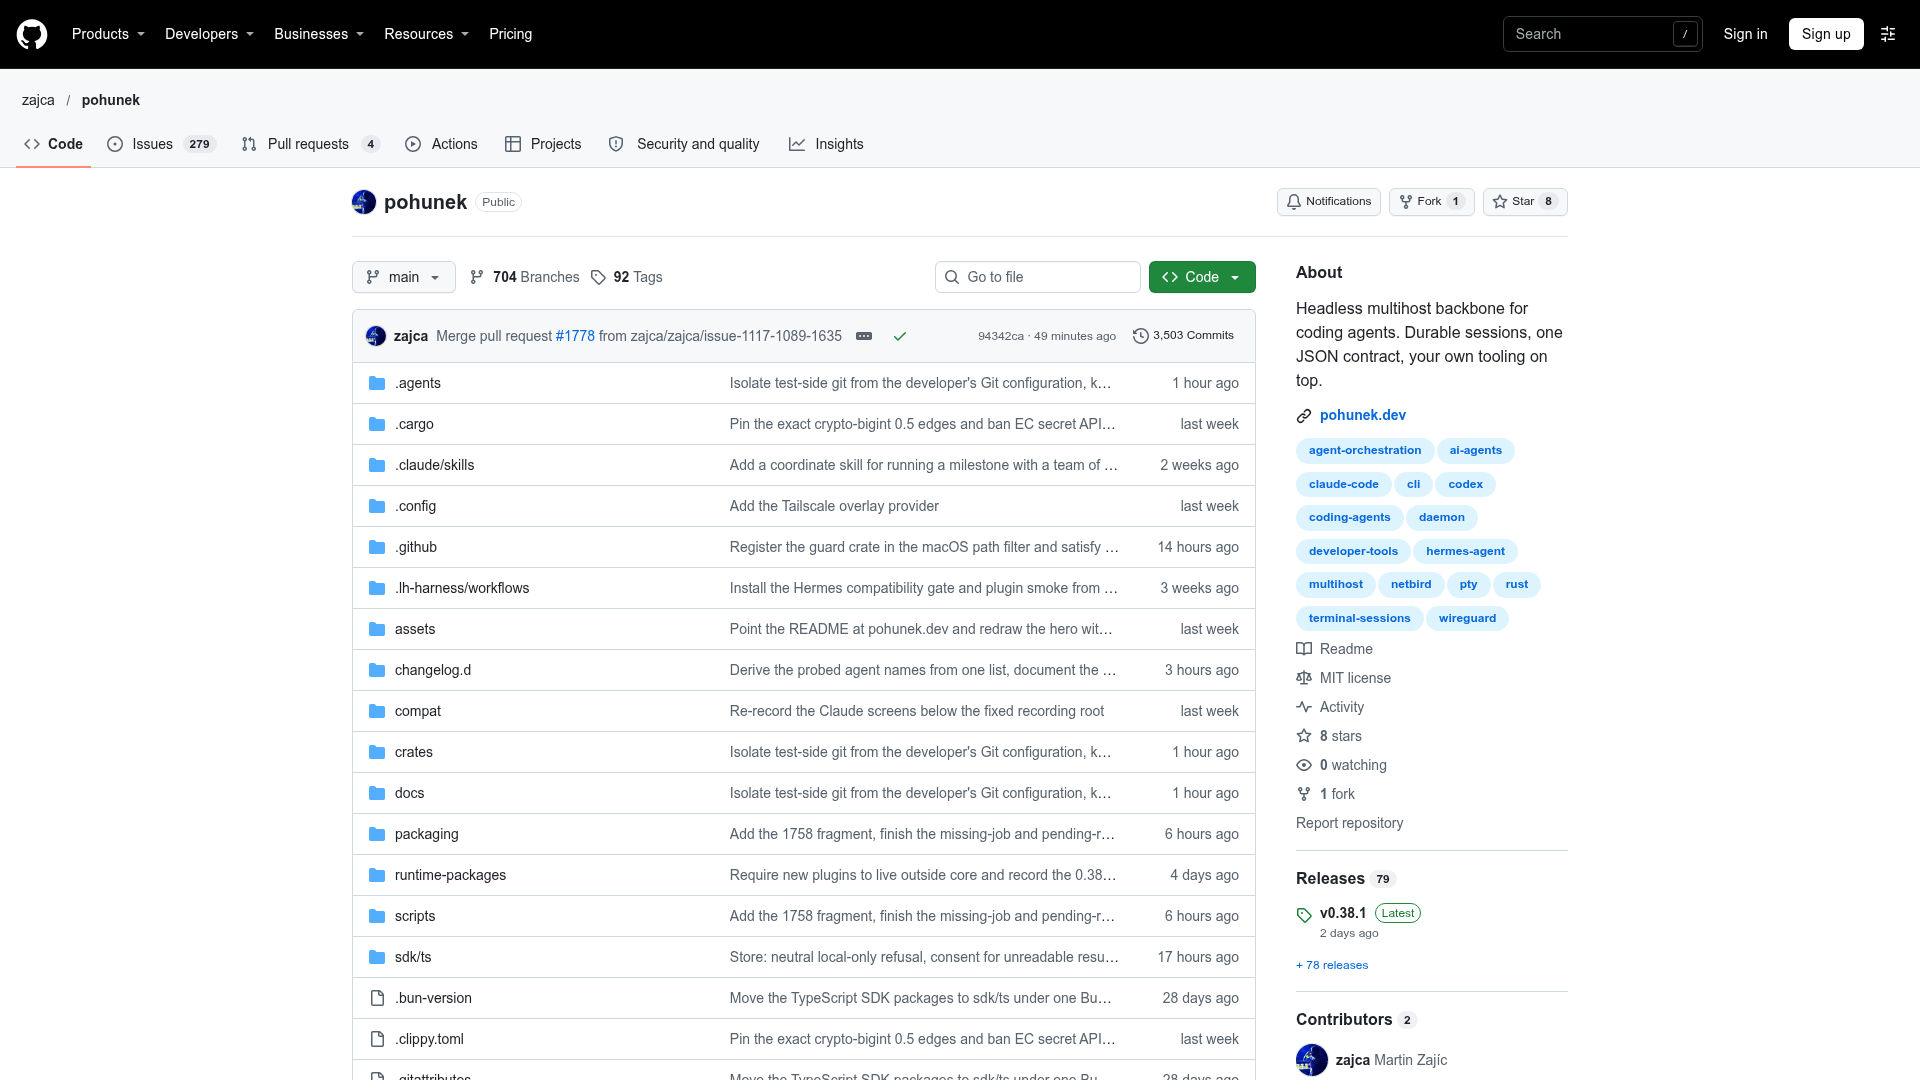This screenshot has width=1920, height=1080.
Task: Click the wireguard topic tag
Action: (x=1467, y=619)
